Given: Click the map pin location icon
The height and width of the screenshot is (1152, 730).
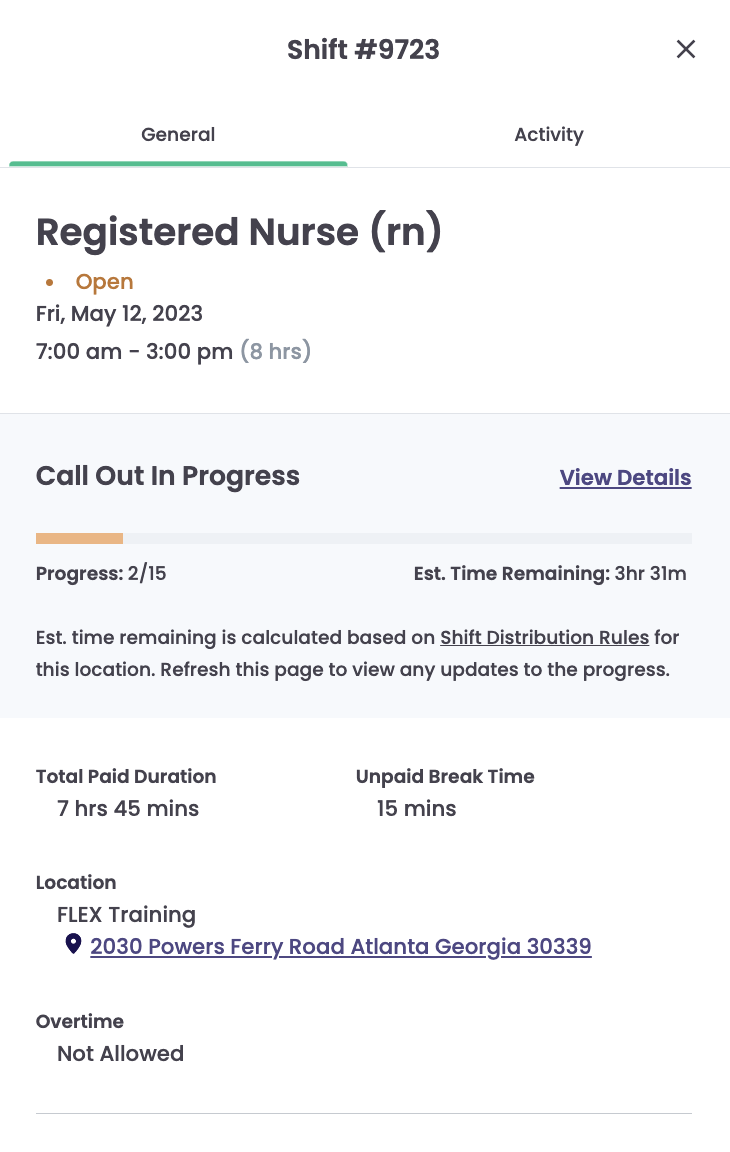Looking at the screenshot, I should 73,943.
